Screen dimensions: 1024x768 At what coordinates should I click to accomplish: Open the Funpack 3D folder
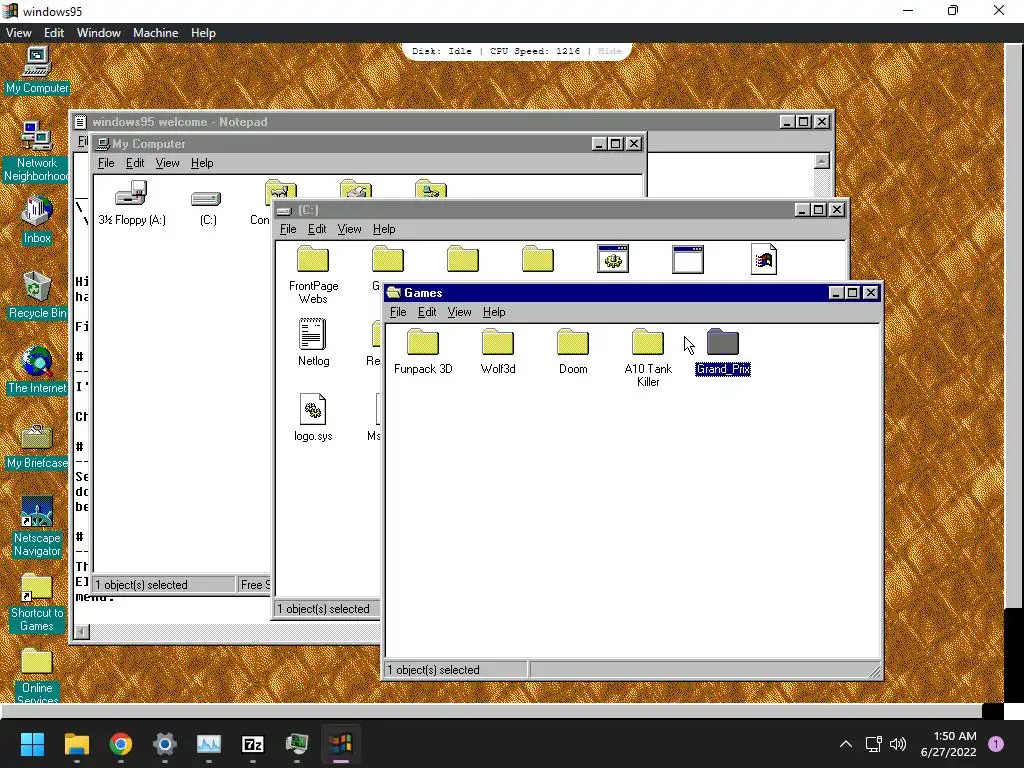point(423,351)
